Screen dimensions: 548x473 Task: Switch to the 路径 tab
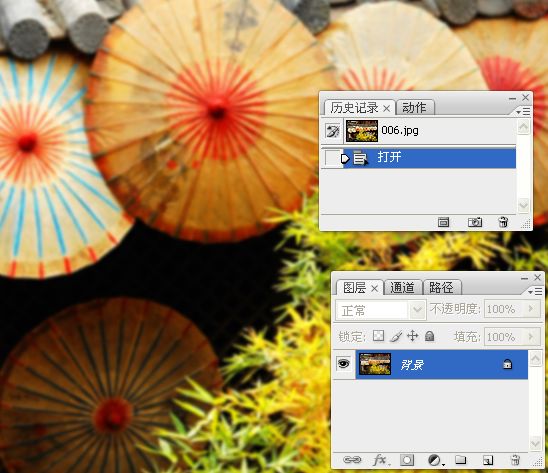[441, 287]
